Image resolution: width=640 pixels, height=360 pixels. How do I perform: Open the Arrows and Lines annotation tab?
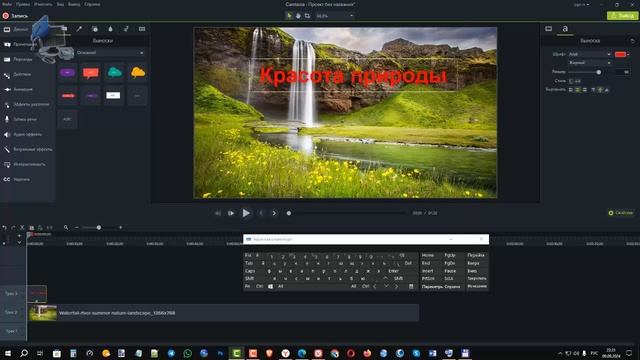(79, 29)
